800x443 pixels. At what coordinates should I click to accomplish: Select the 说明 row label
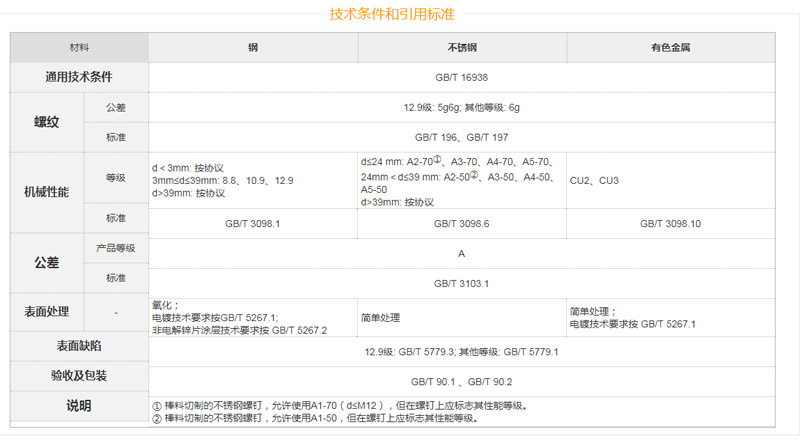point(79,405)
